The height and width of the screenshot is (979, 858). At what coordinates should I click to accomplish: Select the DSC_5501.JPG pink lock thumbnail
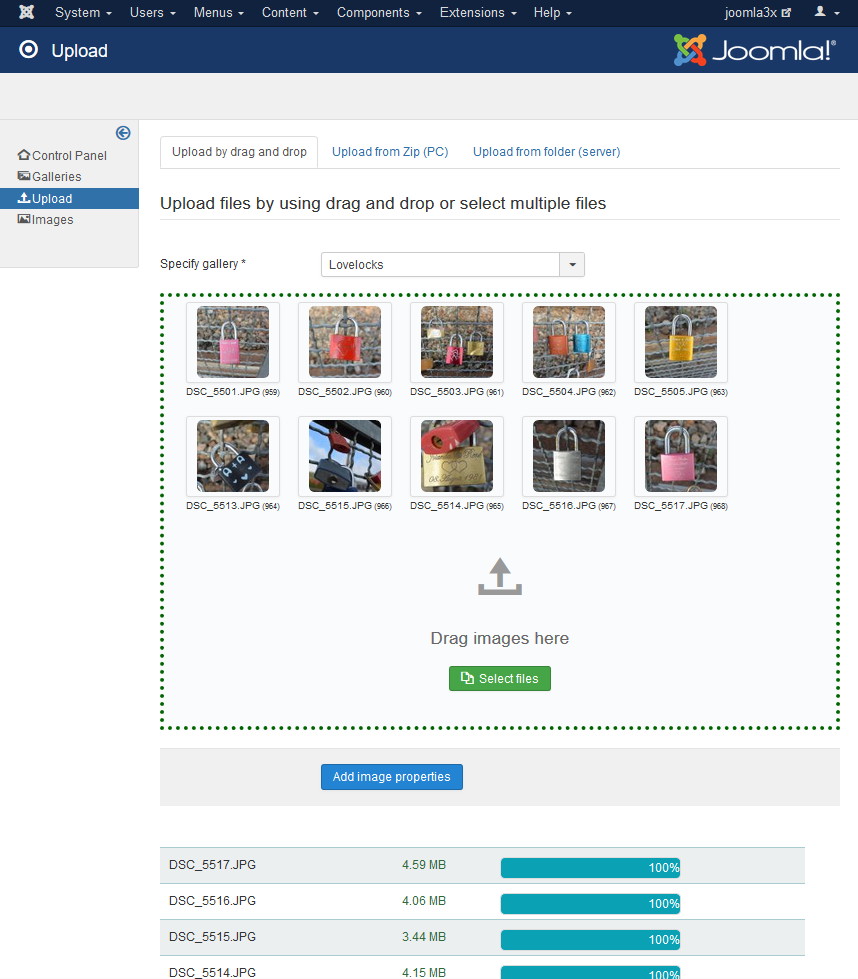coord(233,342)
